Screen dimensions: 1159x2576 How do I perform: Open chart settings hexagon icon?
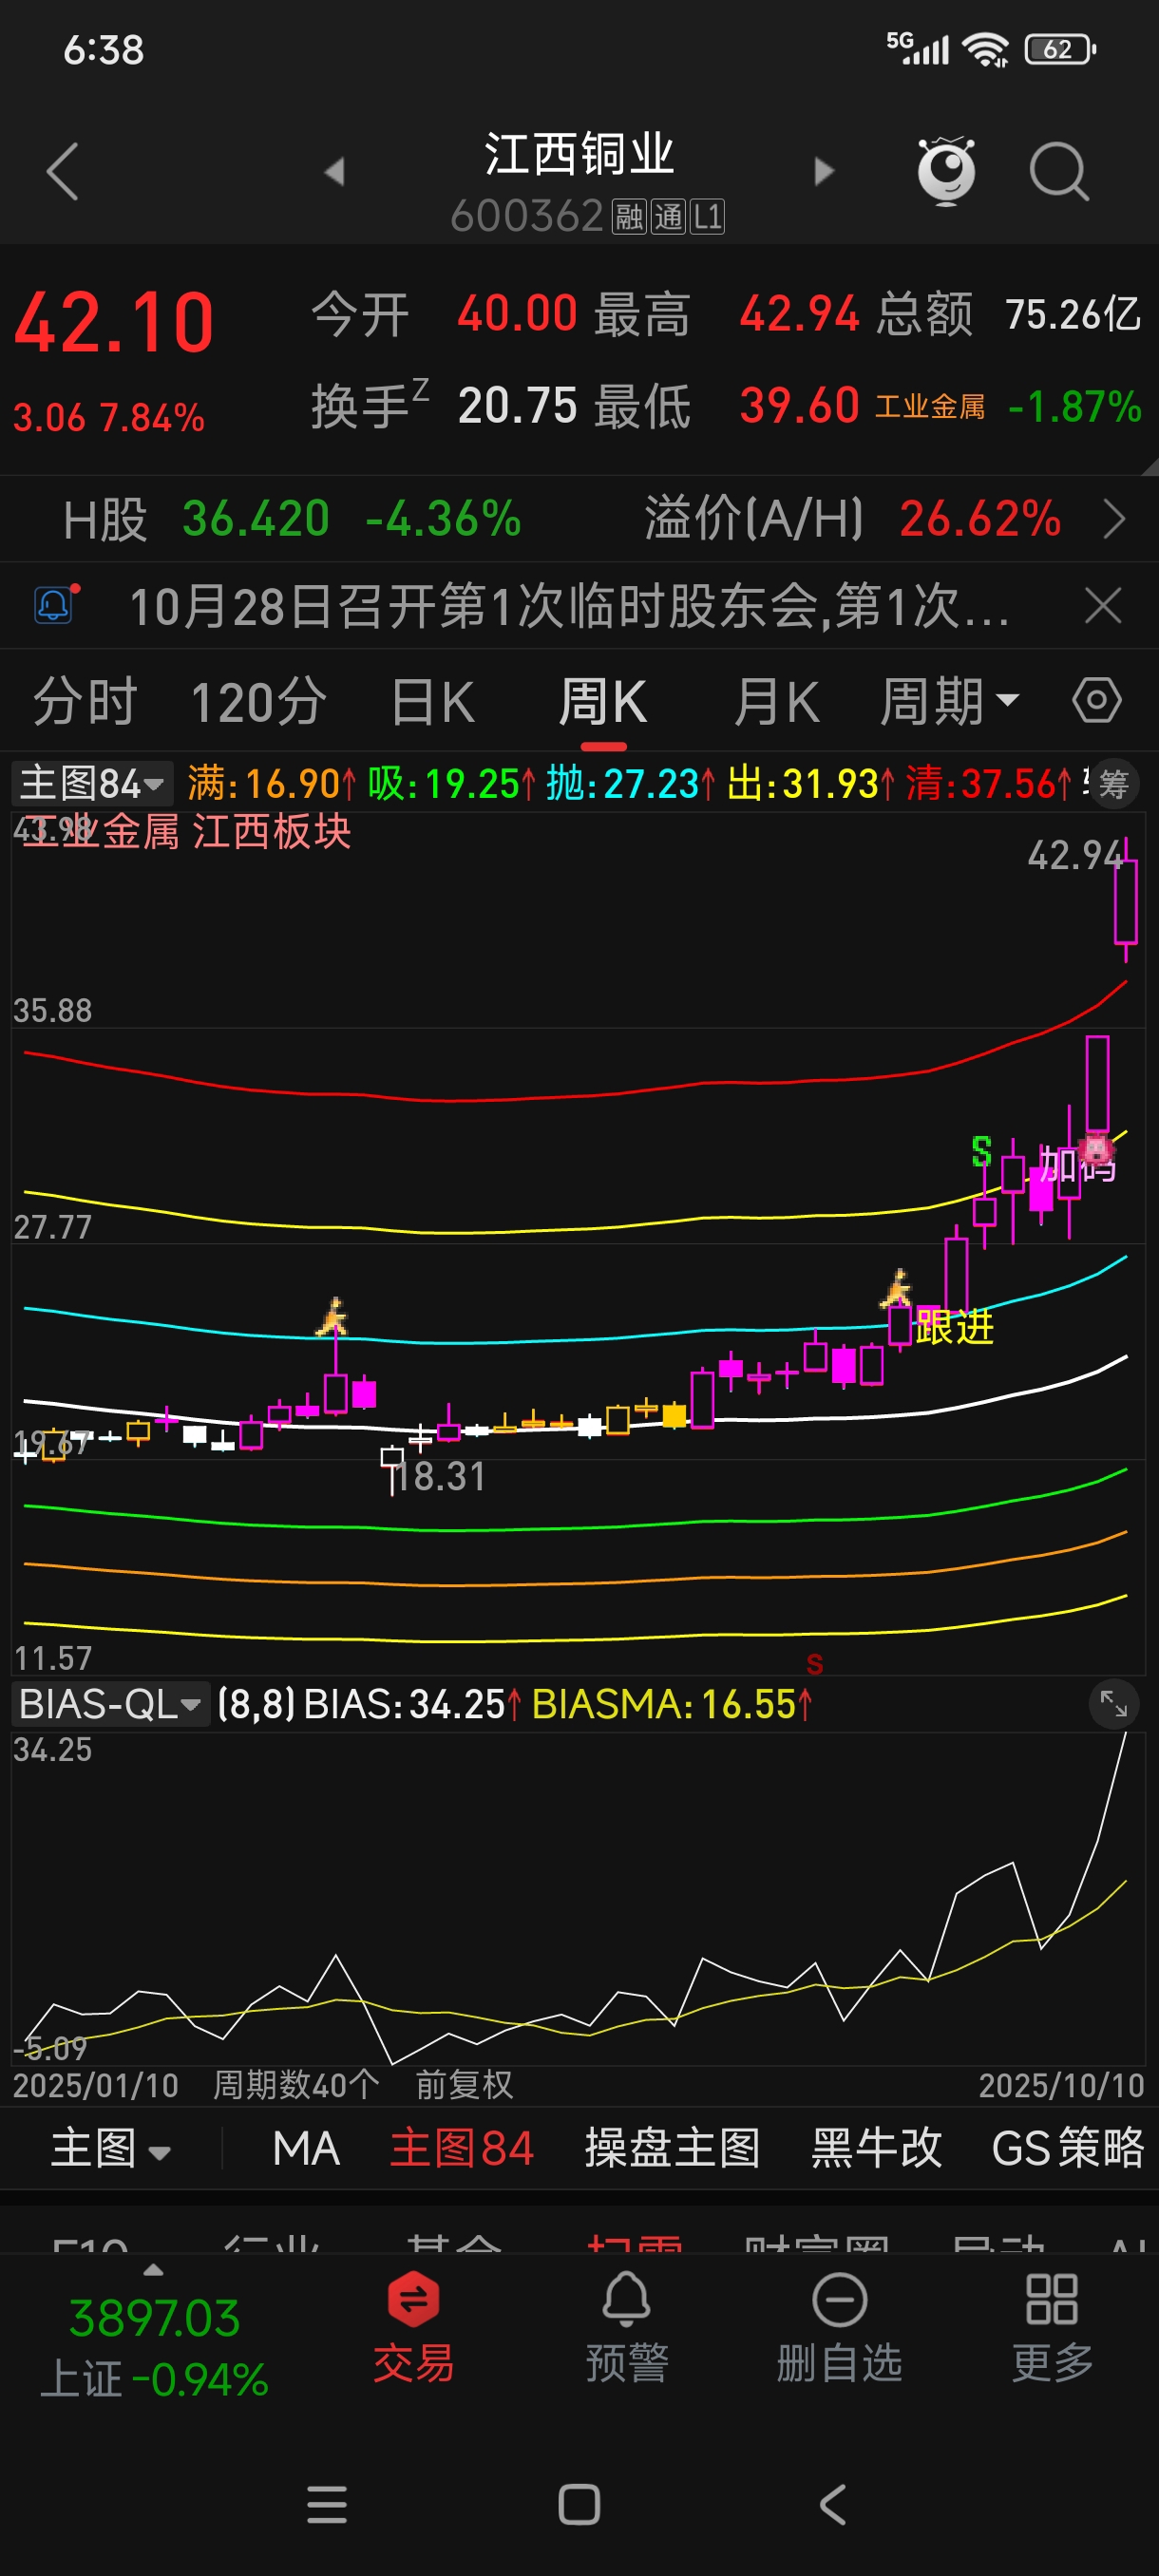(1096, 700)
